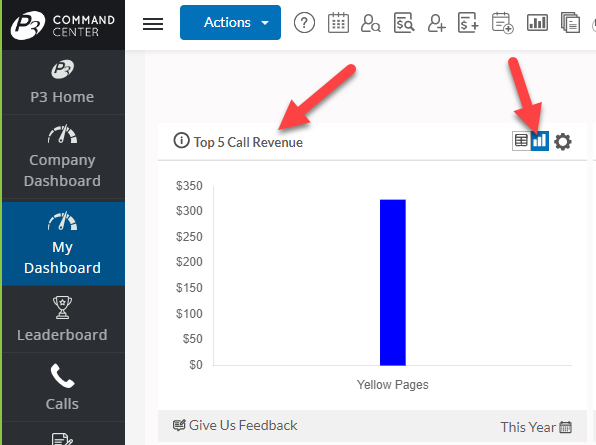596x445 pixels.
Task: Click the $350 axis label
Action: tap(189, 186)
